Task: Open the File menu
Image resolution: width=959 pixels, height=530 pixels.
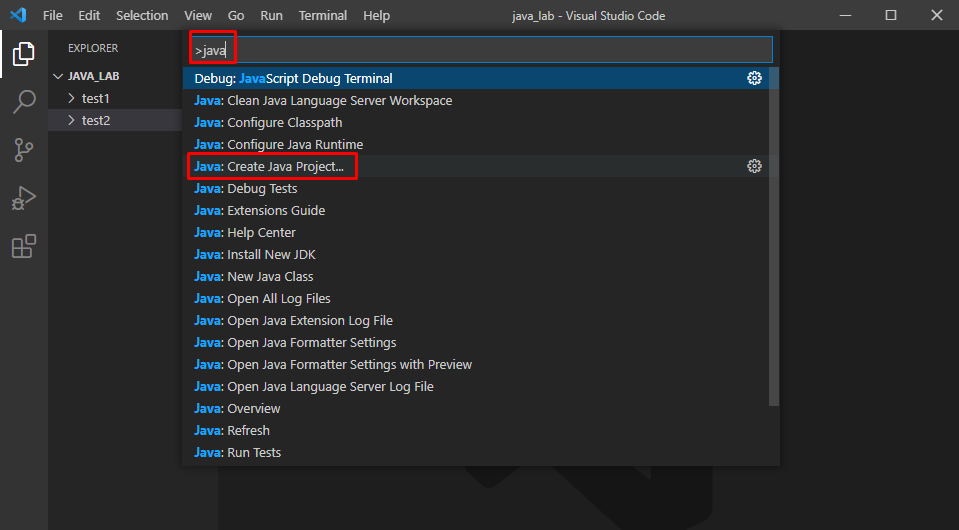Action: click(x=53, y=15)
